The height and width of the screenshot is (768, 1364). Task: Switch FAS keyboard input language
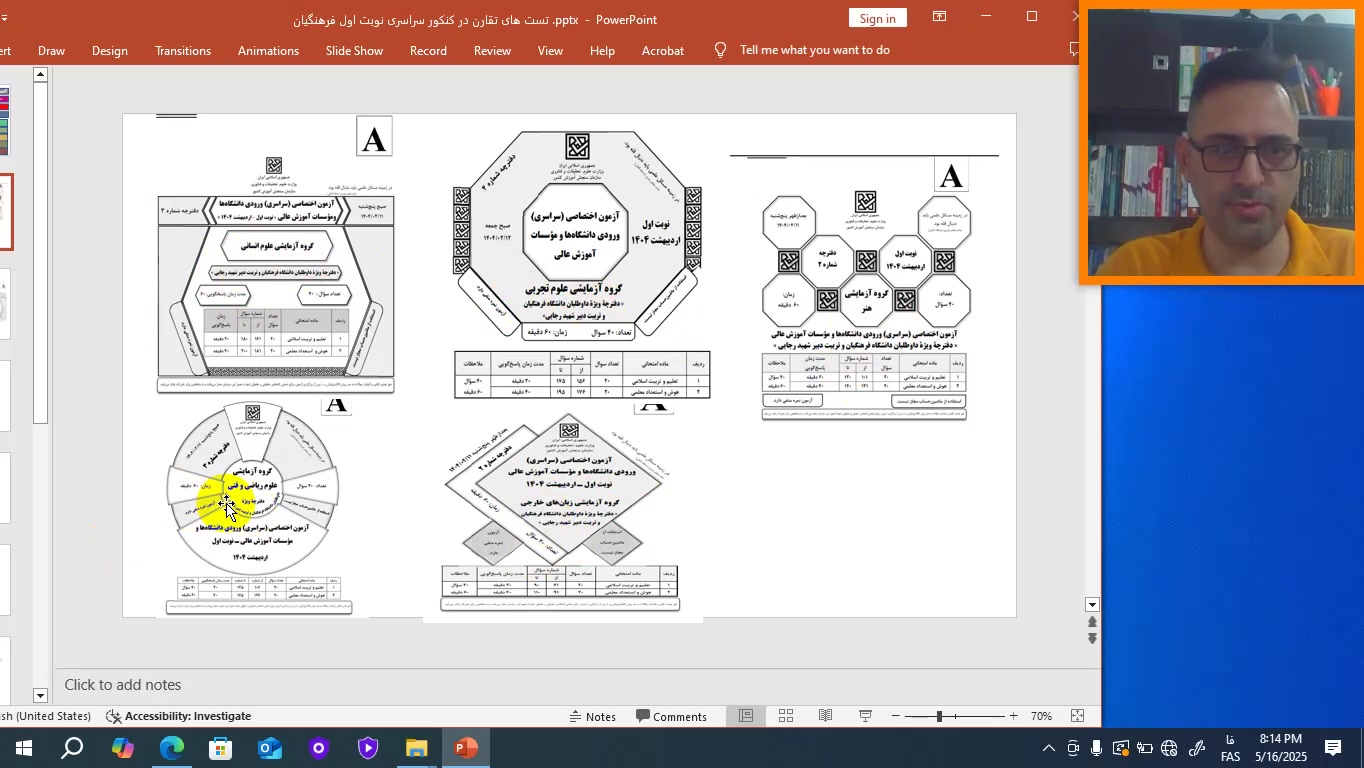[1230, 748]
